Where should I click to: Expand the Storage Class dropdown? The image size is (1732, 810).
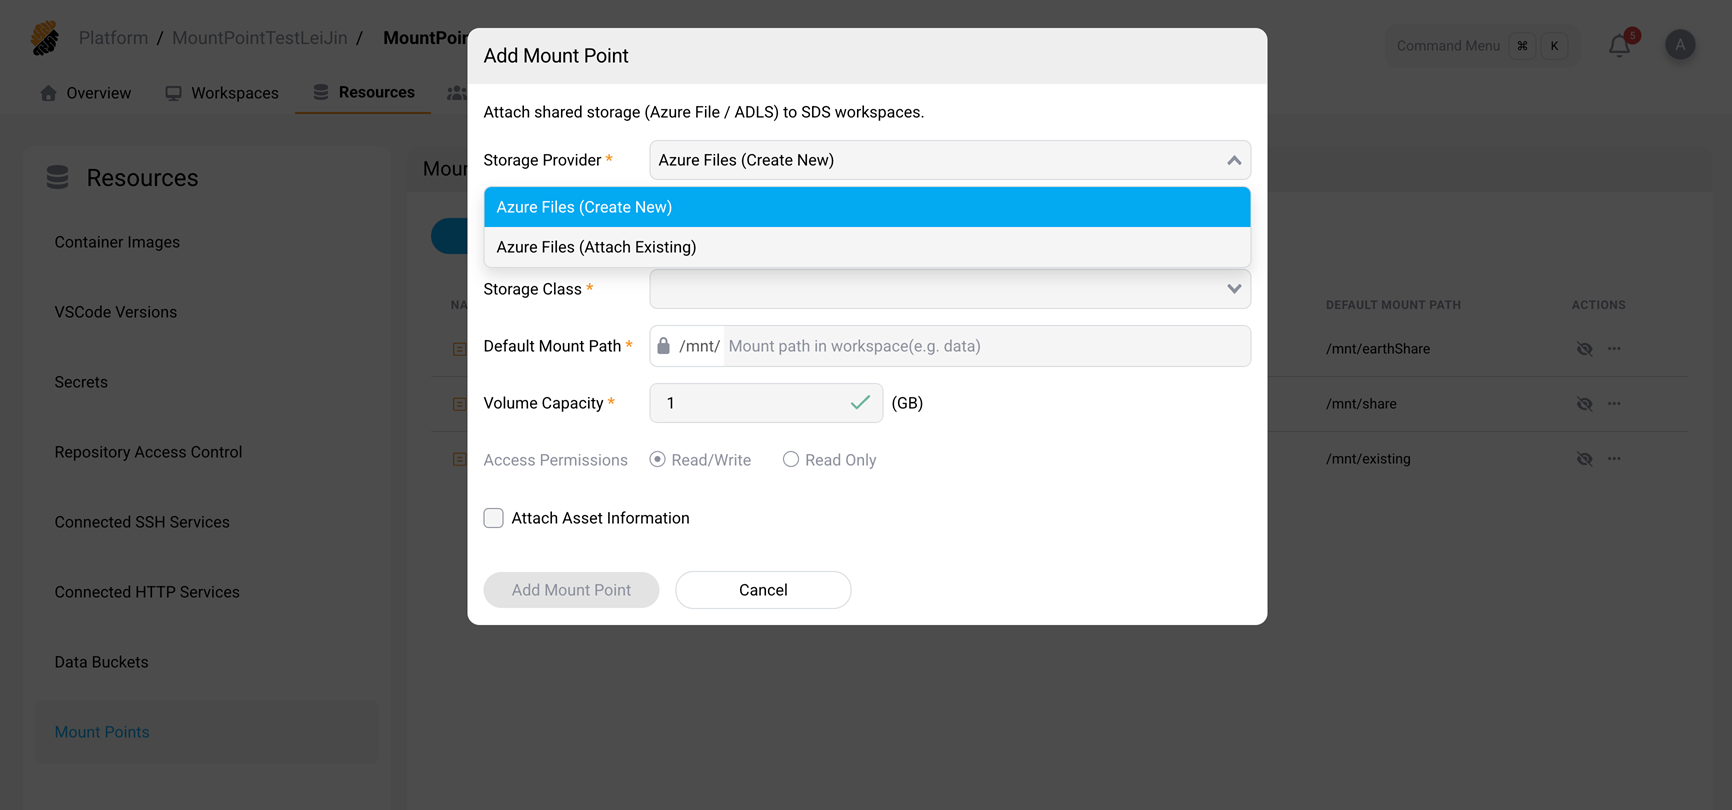pyautogui.click(x=1234, y=289)
